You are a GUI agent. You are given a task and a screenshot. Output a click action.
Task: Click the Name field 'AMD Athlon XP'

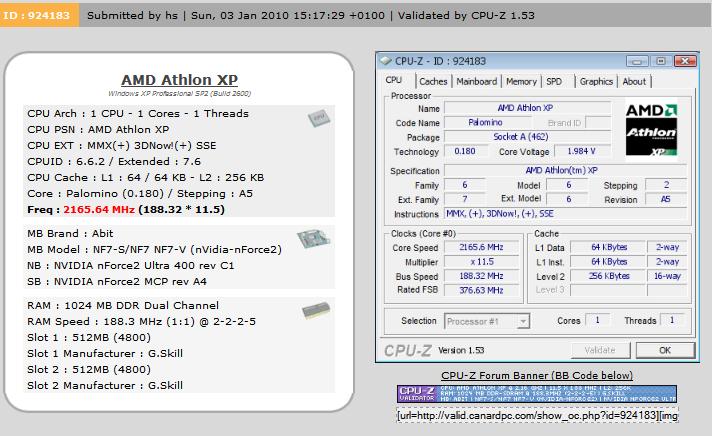coord(527,108)
